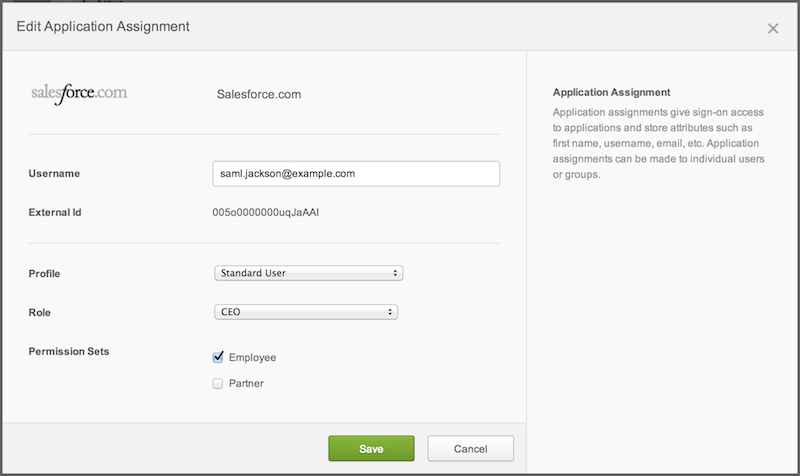This screenshot has height=476, width=800.
Task: Click the Employee checkbox label text
Action: pos(252,357)
